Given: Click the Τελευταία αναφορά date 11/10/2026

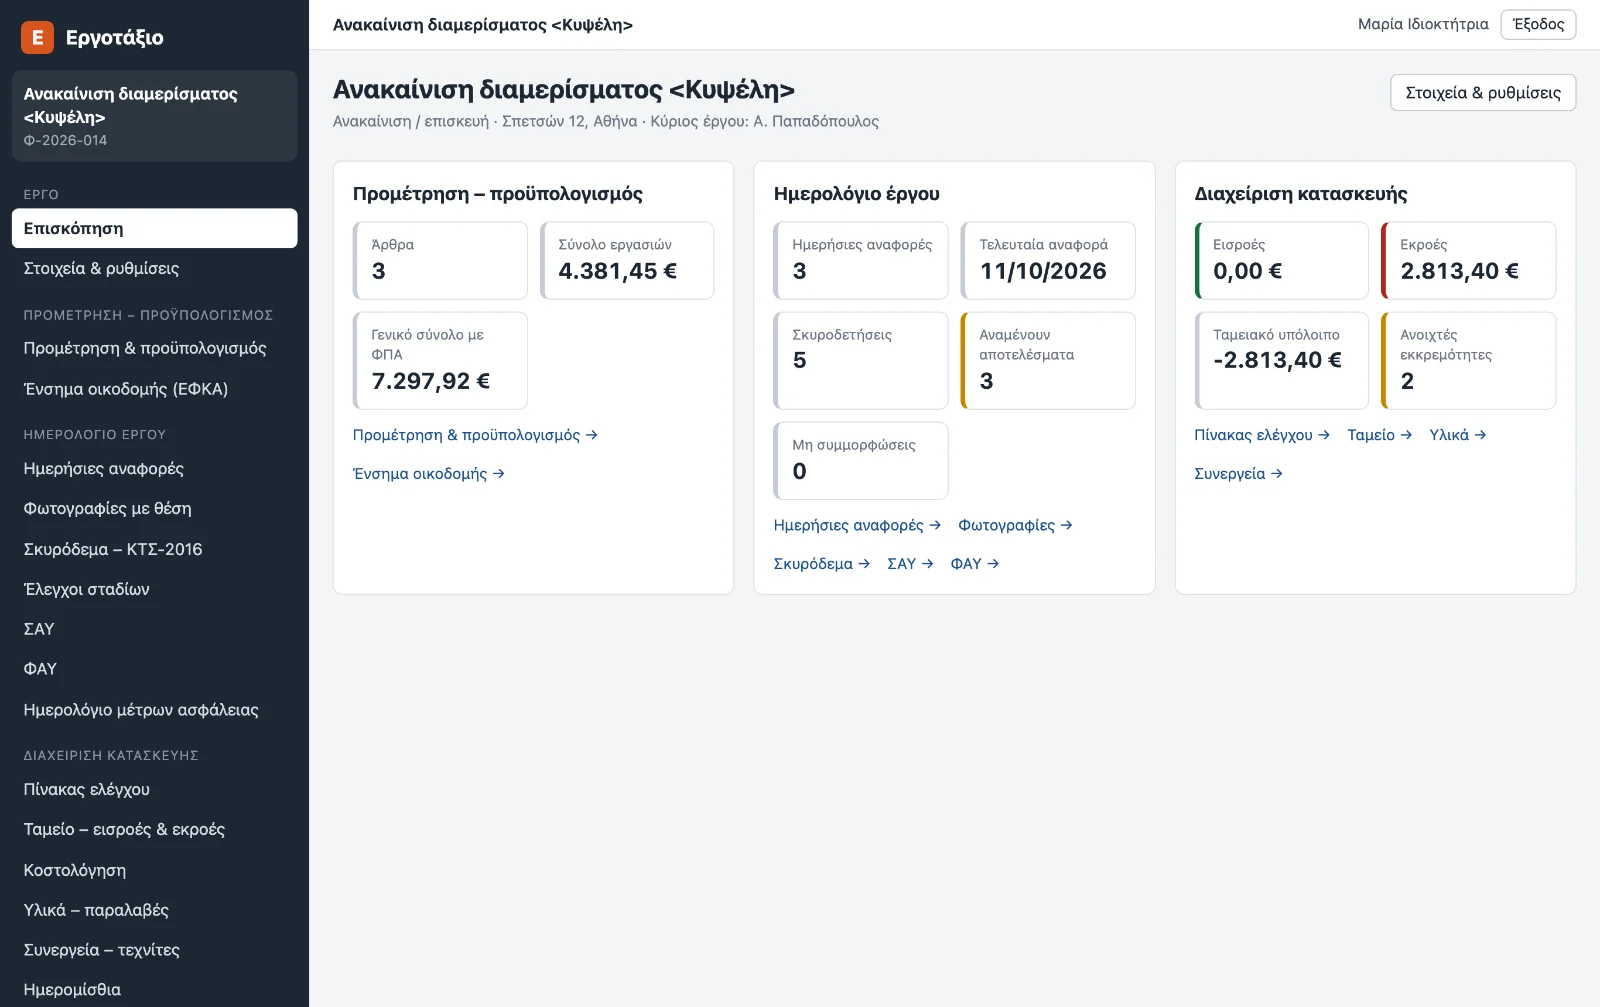Looking at the screenshot, I should pos(1043,271).
